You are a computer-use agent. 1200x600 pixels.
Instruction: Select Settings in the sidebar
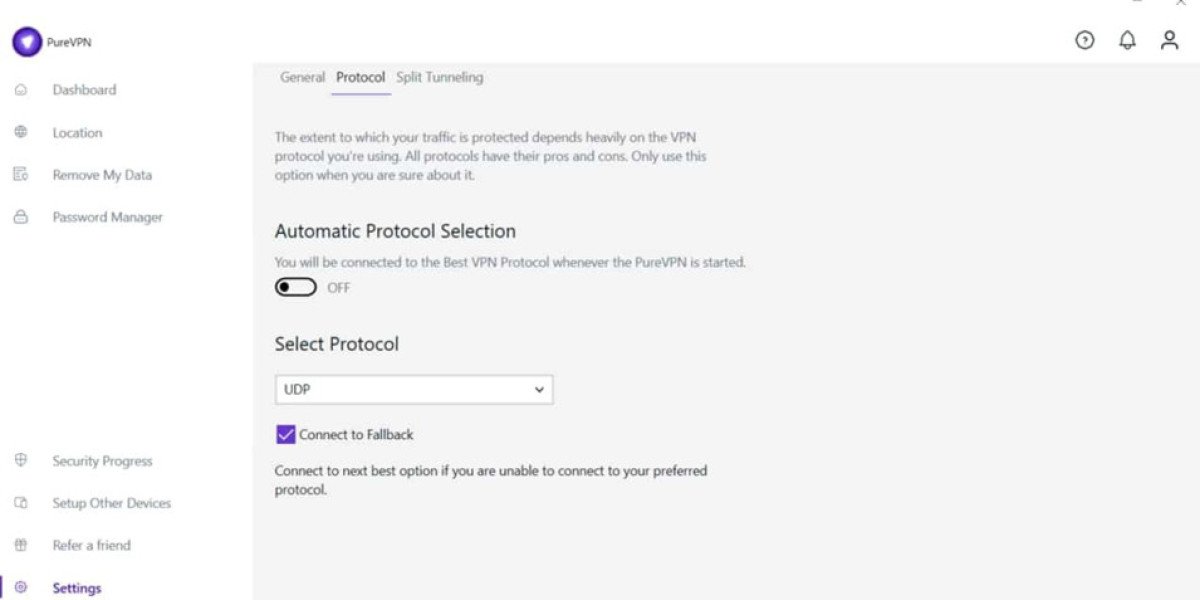[x=77, y=587]
